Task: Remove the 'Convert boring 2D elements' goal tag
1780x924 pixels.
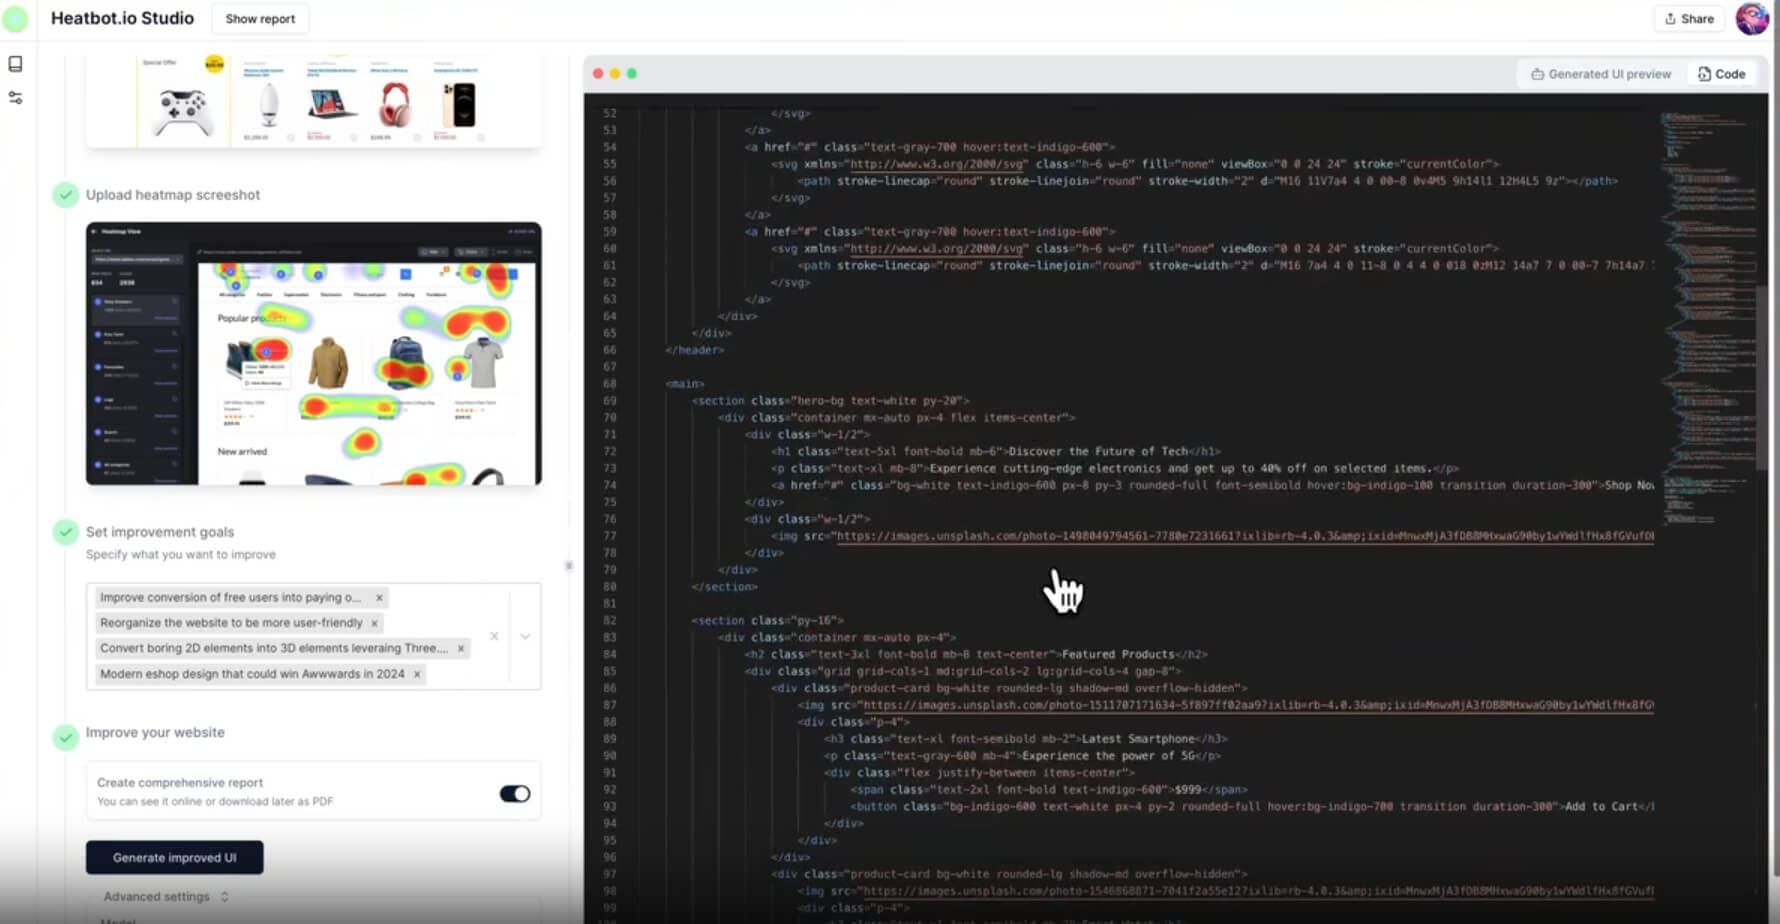Action: [461, 648]
